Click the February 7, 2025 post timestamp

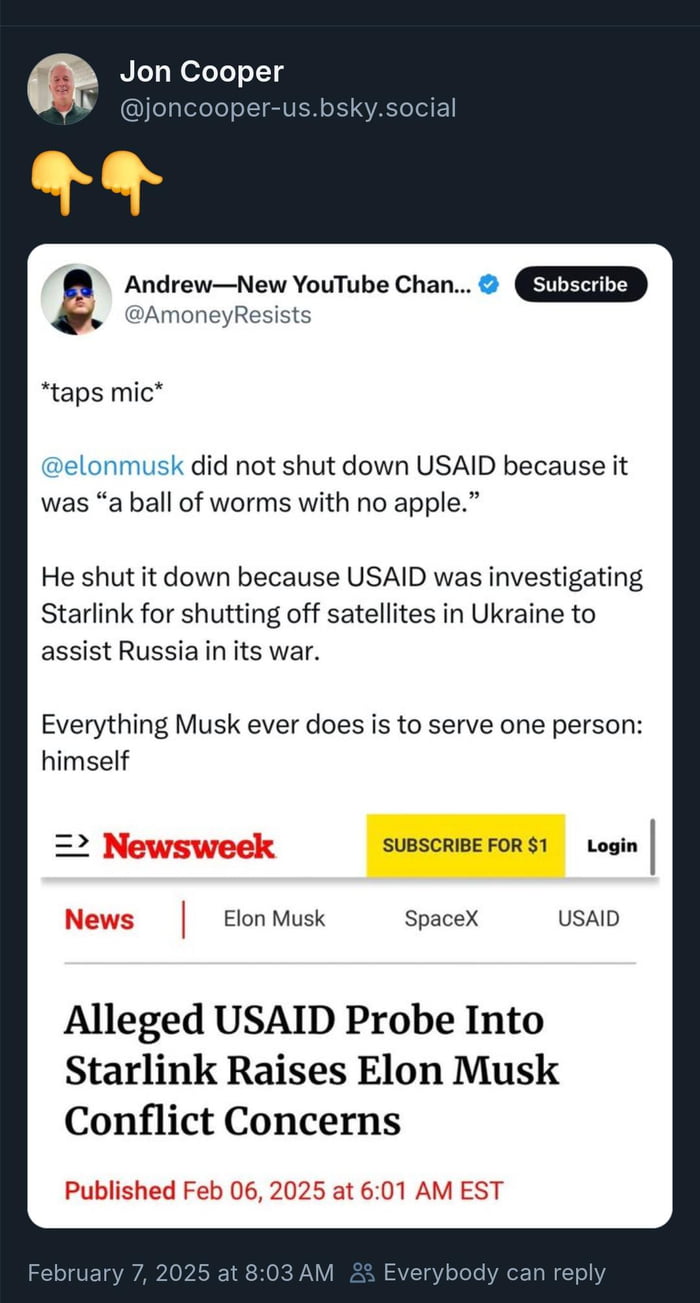(181, 1272)
